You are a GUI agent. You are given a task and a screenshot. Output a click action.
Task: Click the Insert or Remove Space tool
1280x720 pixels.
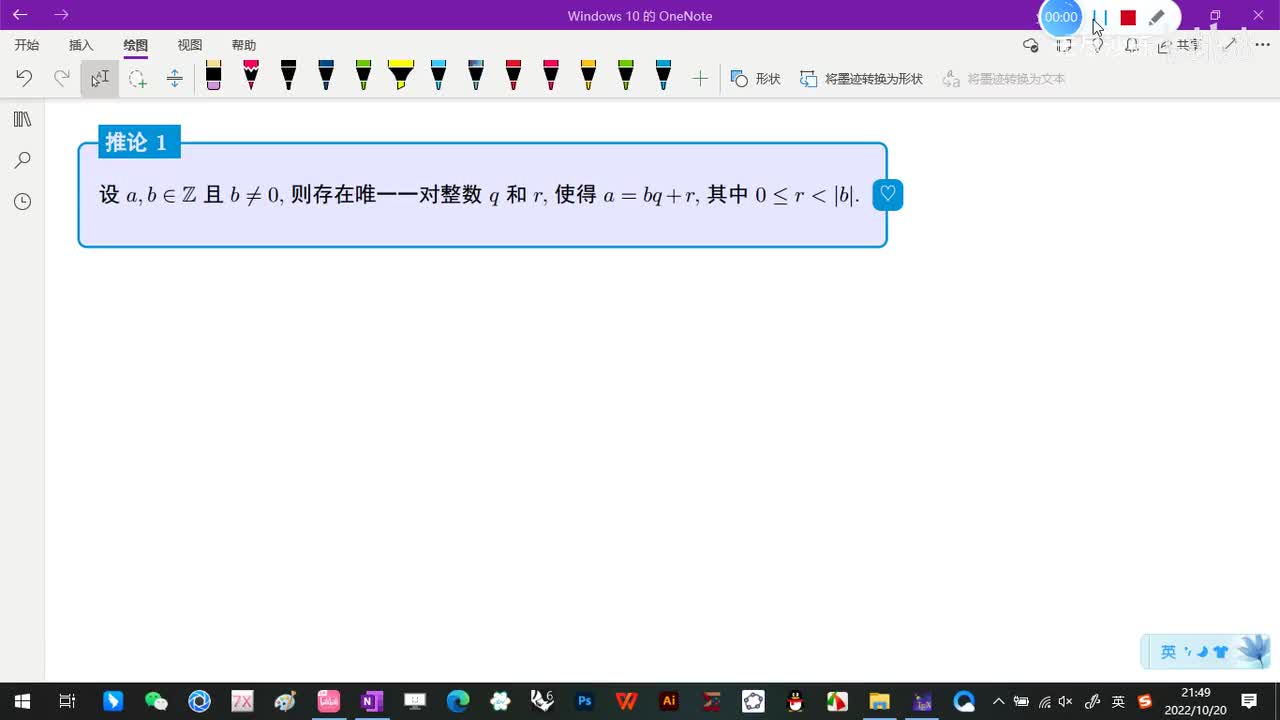click(174, 78)
